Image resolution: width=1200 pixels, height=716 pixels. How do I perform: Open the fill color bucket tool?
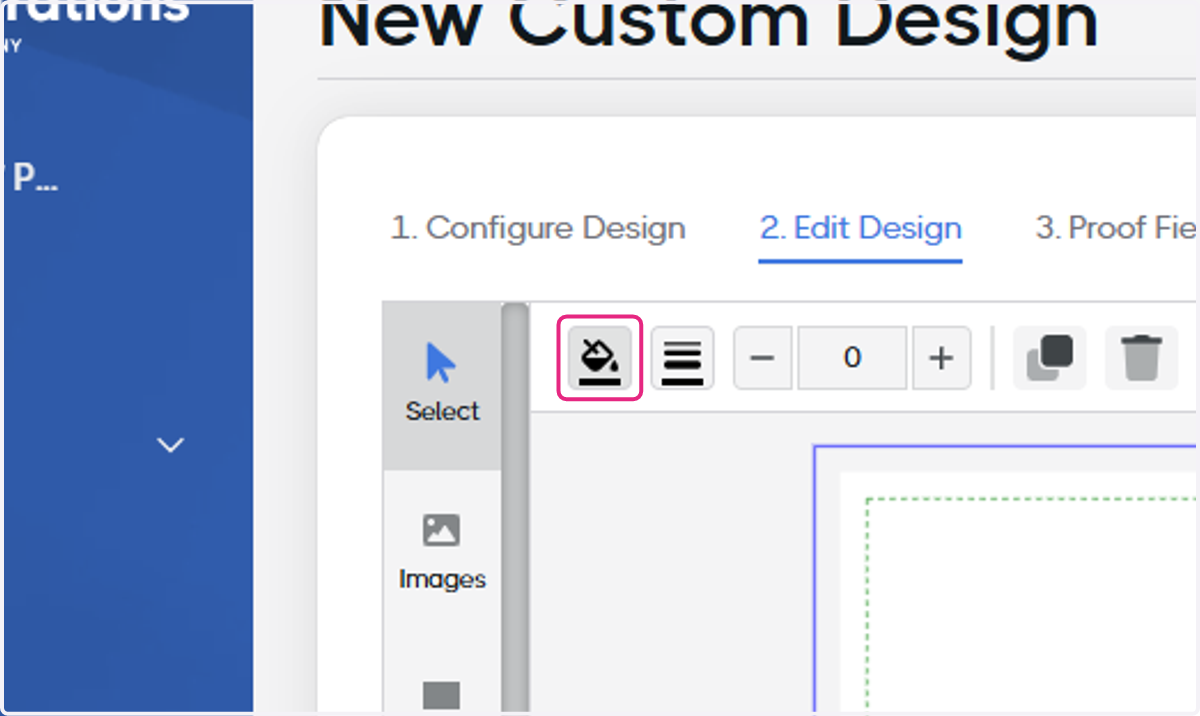[600, 358]
